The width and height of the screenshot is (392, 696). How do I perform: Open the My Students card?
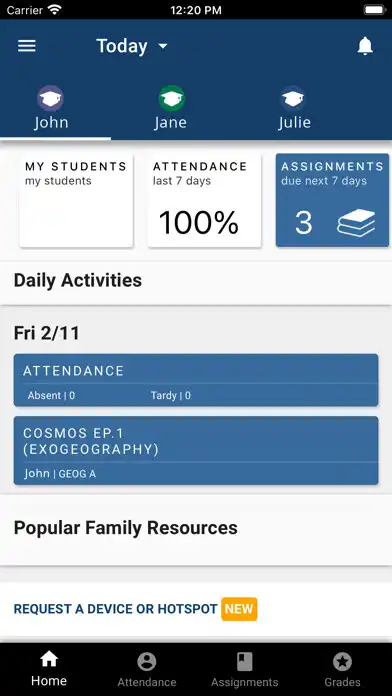pyautogui.click(x=76, y=200)
